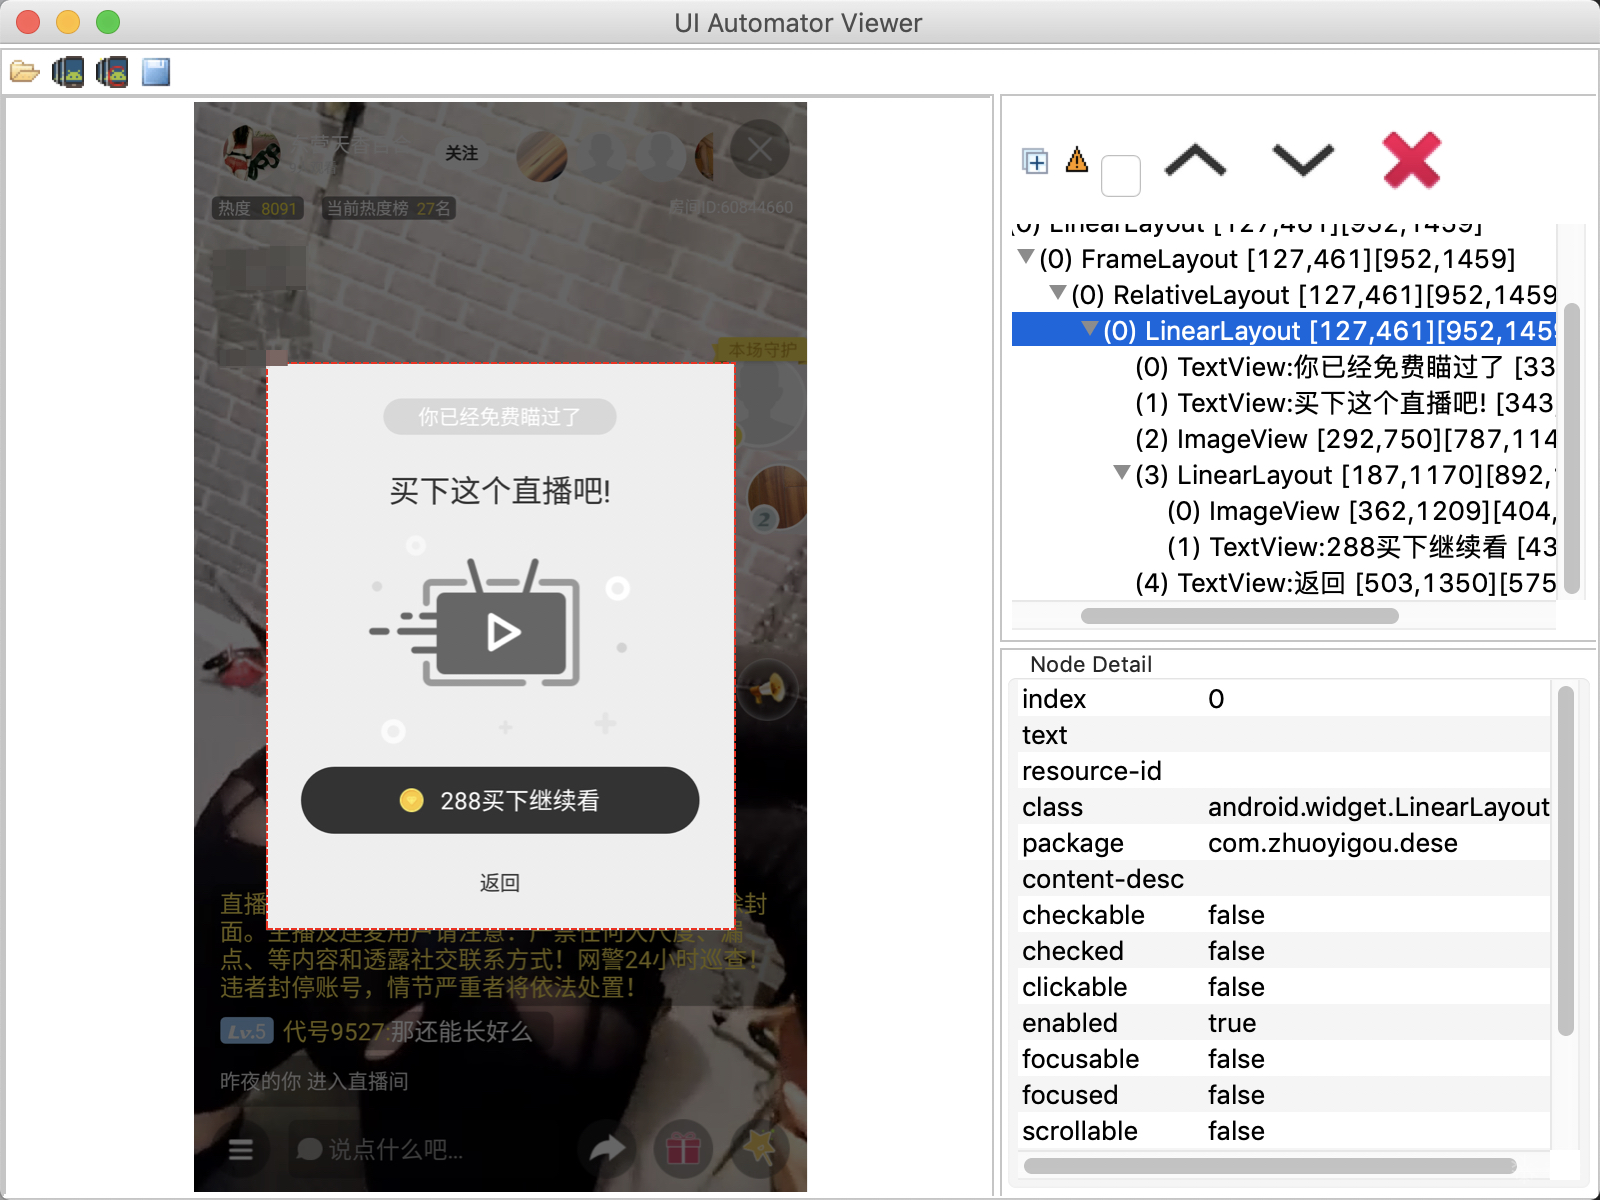Collapse the highlighted (0) LinearLayout node
The height and width of the screenshot is (1200, 1600).
1091,329
